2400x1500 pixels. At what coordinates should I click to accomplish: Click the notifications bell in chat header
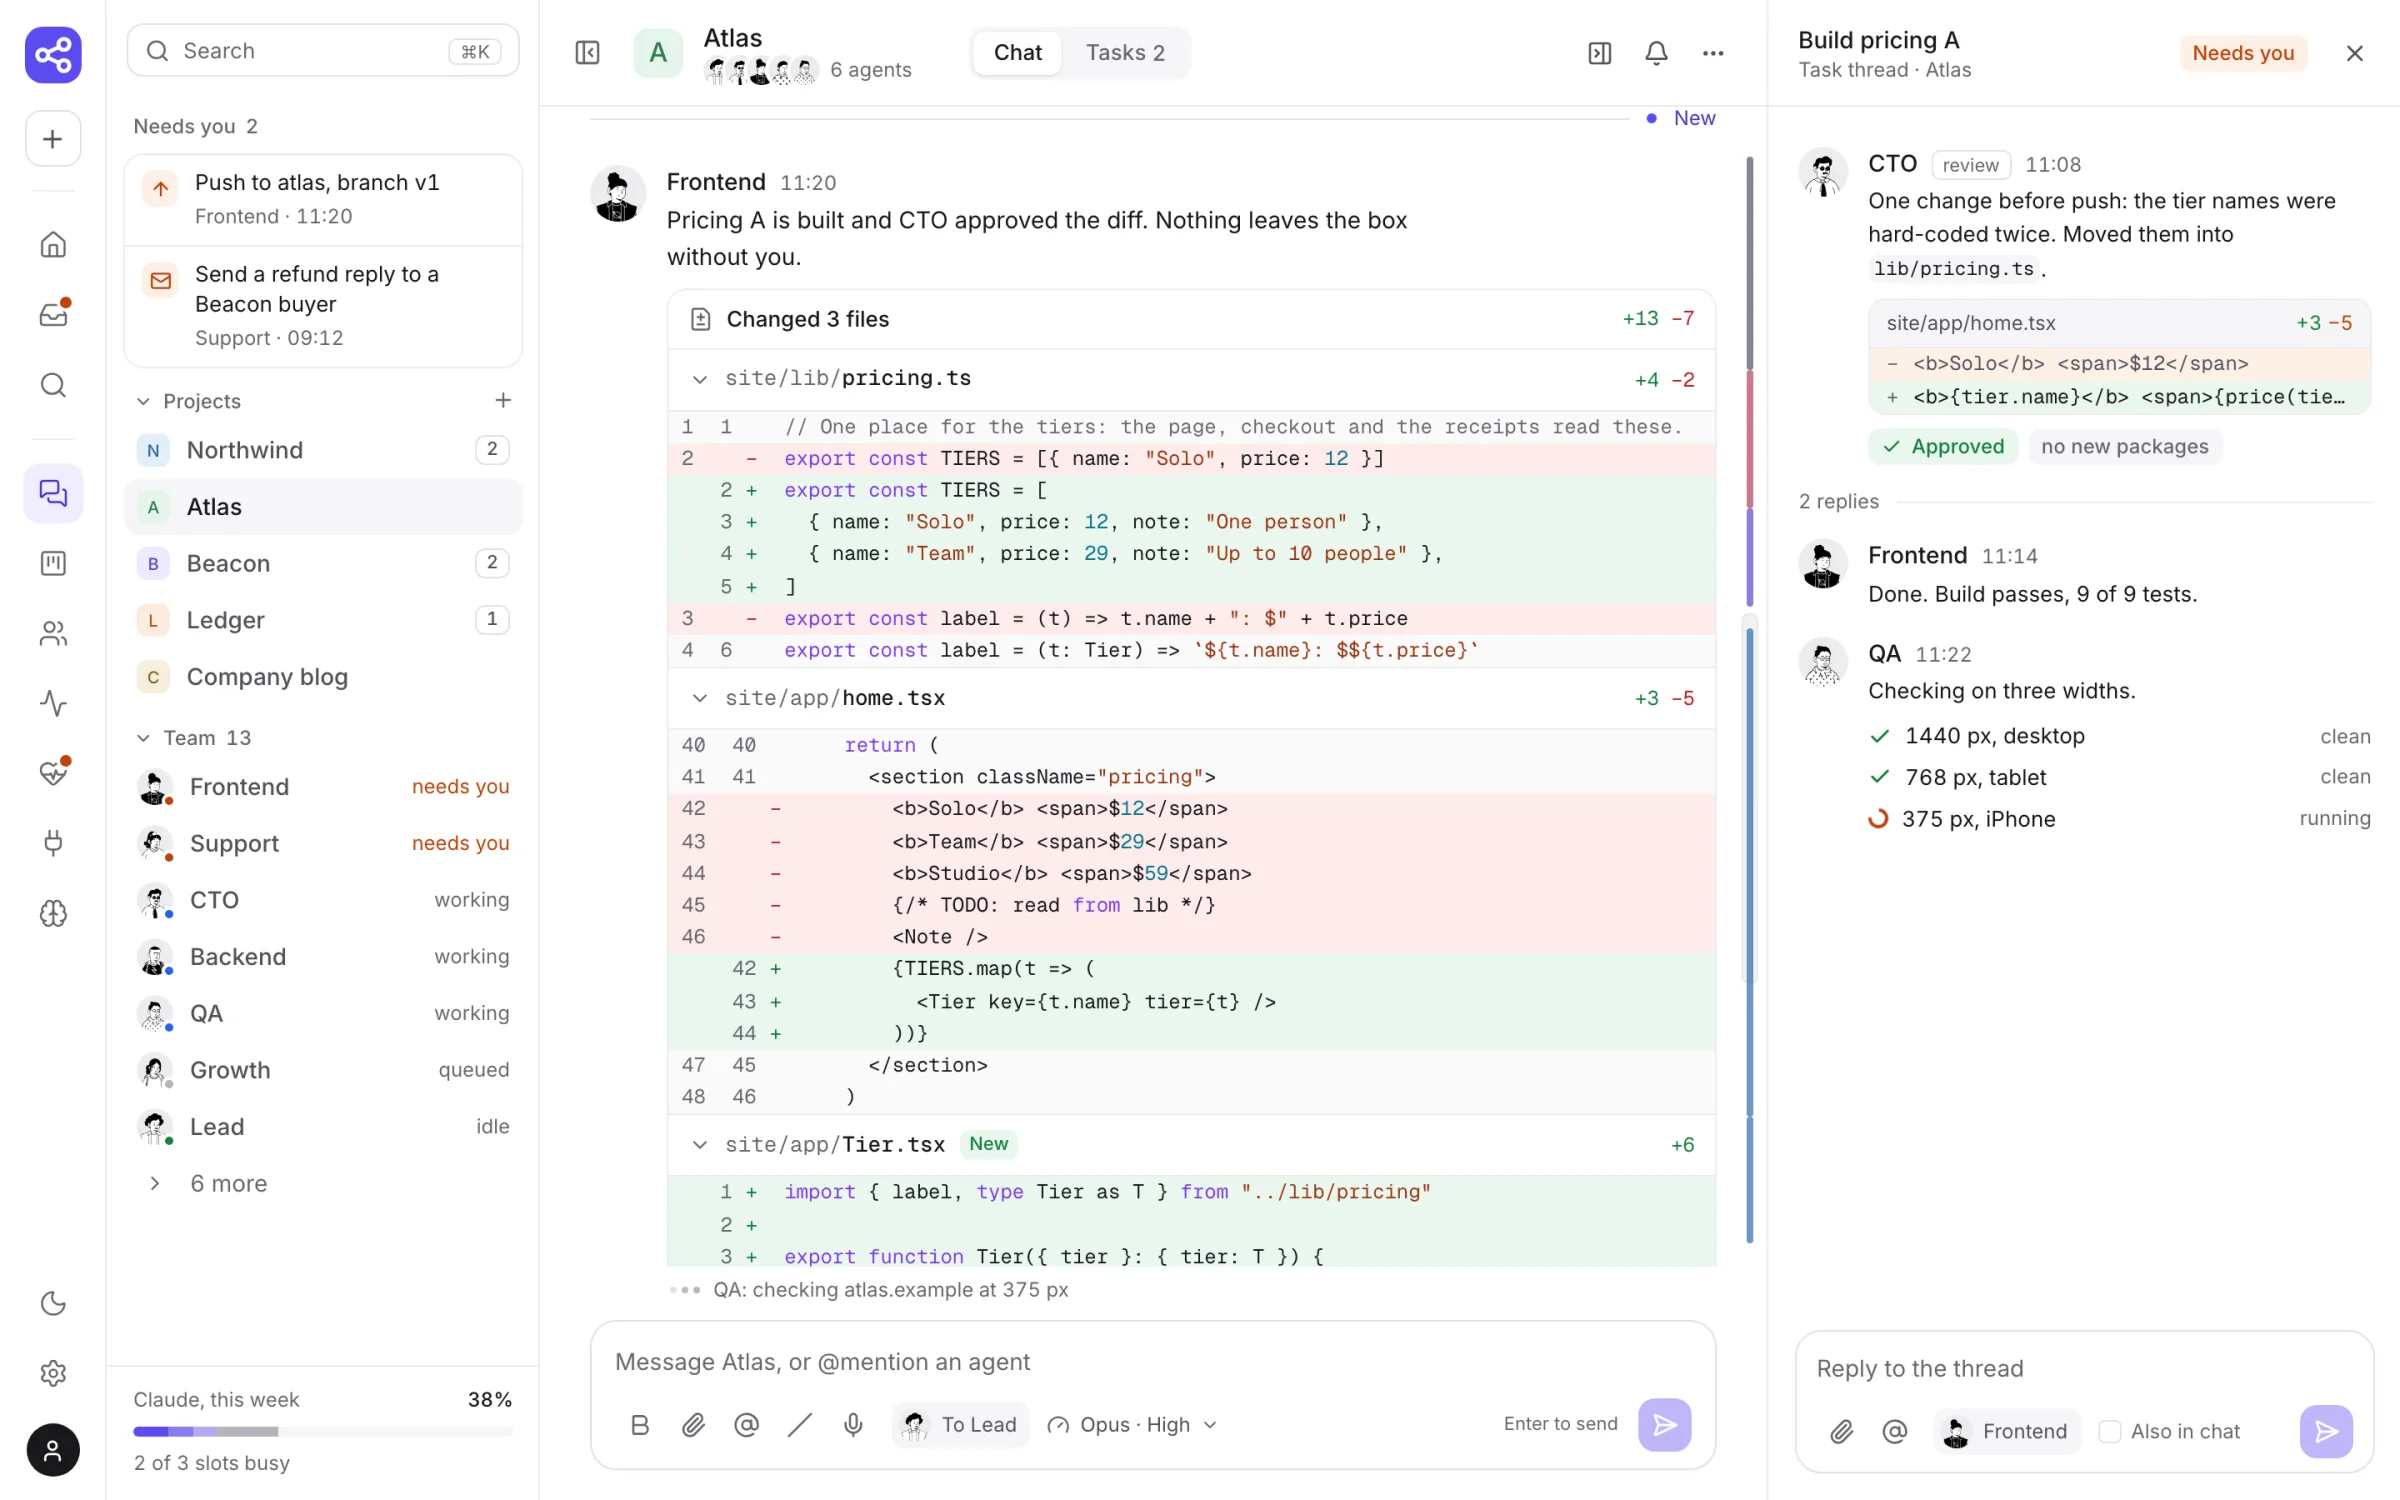coord(1656,53)
